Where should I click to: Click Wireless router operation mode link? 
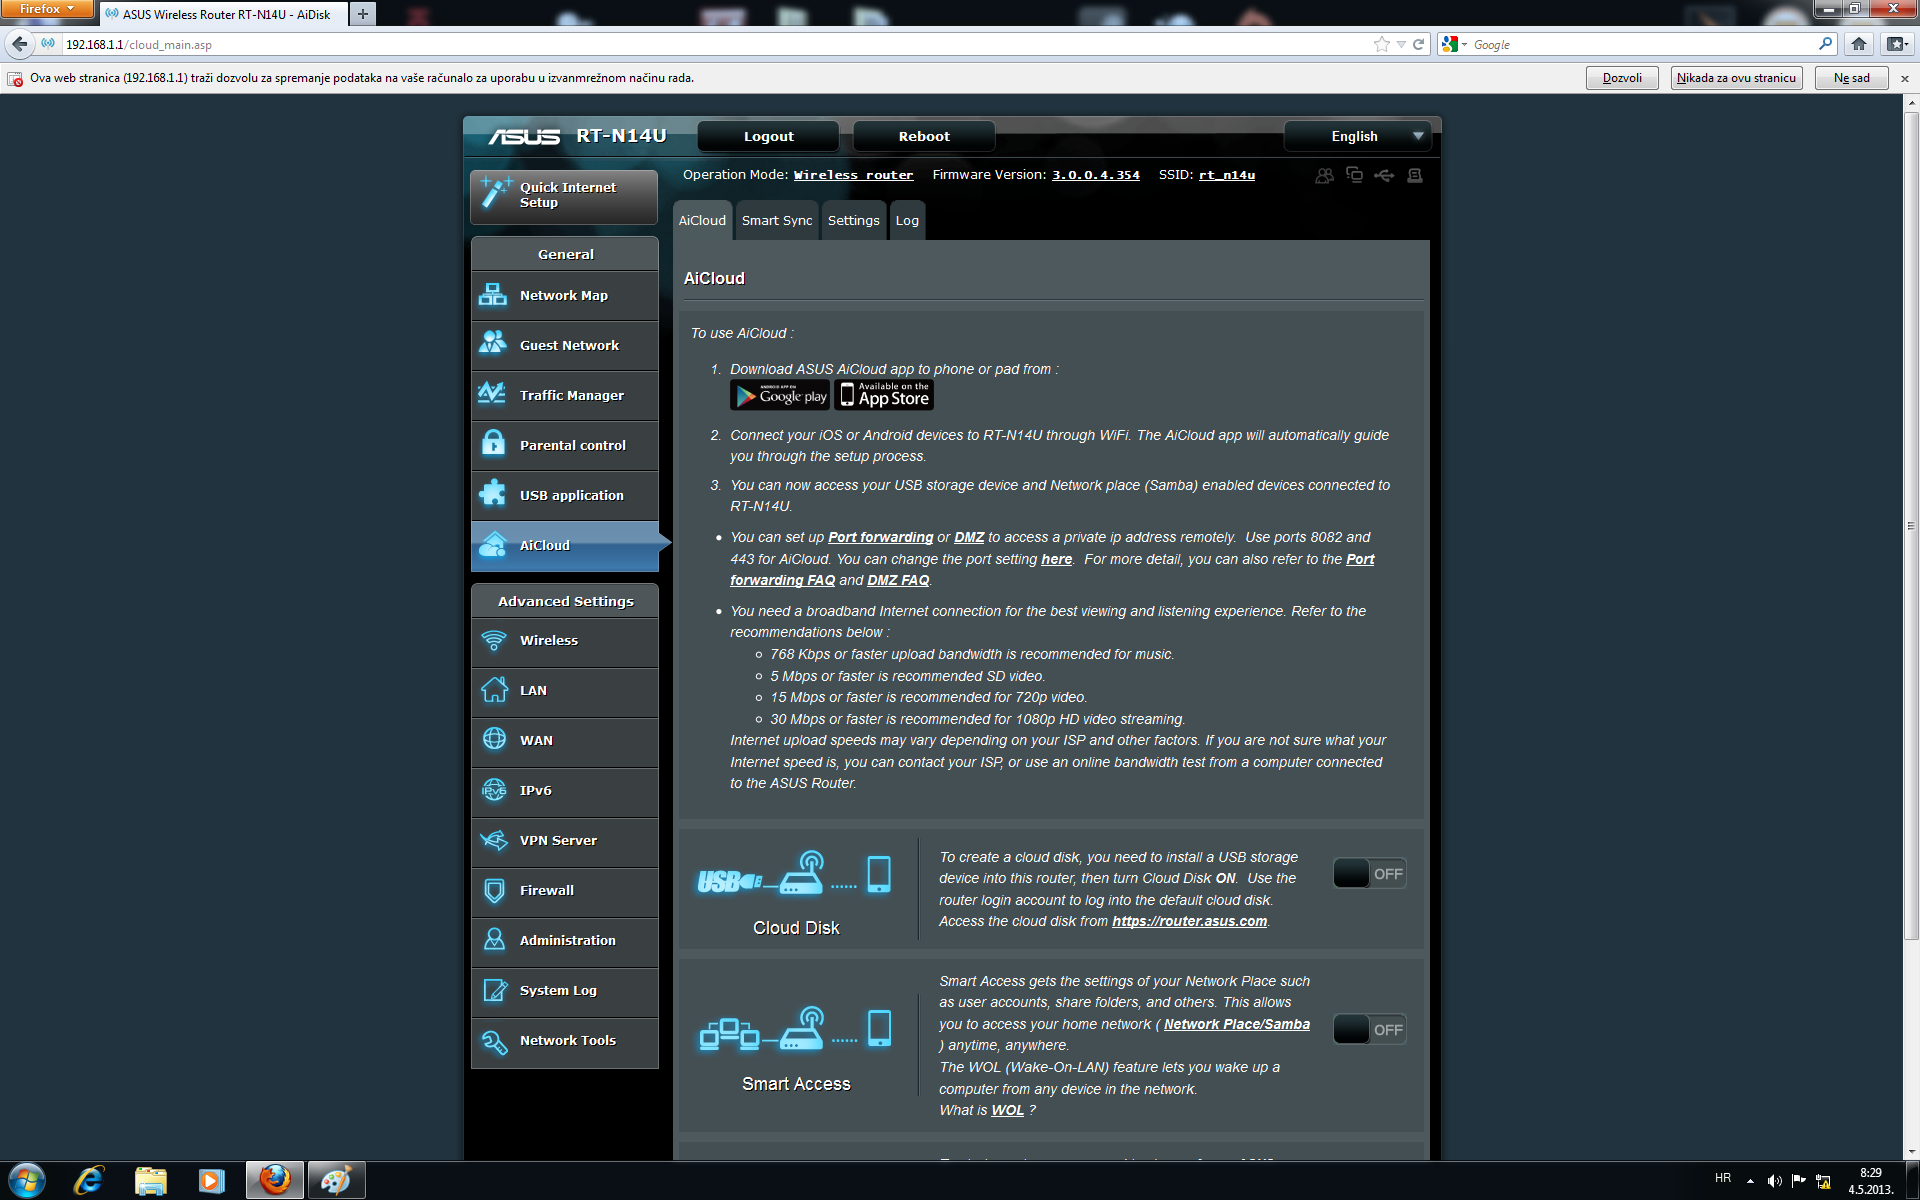(x=853, y=175)
